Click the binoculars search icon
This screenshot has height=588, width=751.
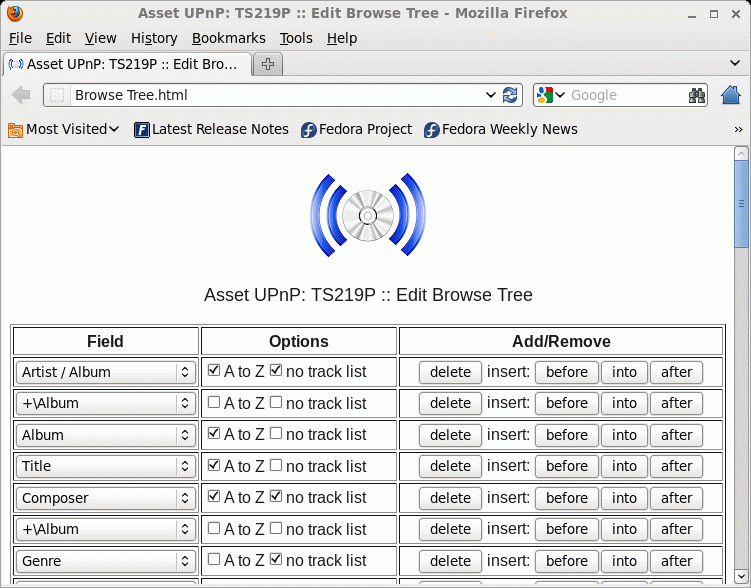pyautogui.click(x=697, y=95)
